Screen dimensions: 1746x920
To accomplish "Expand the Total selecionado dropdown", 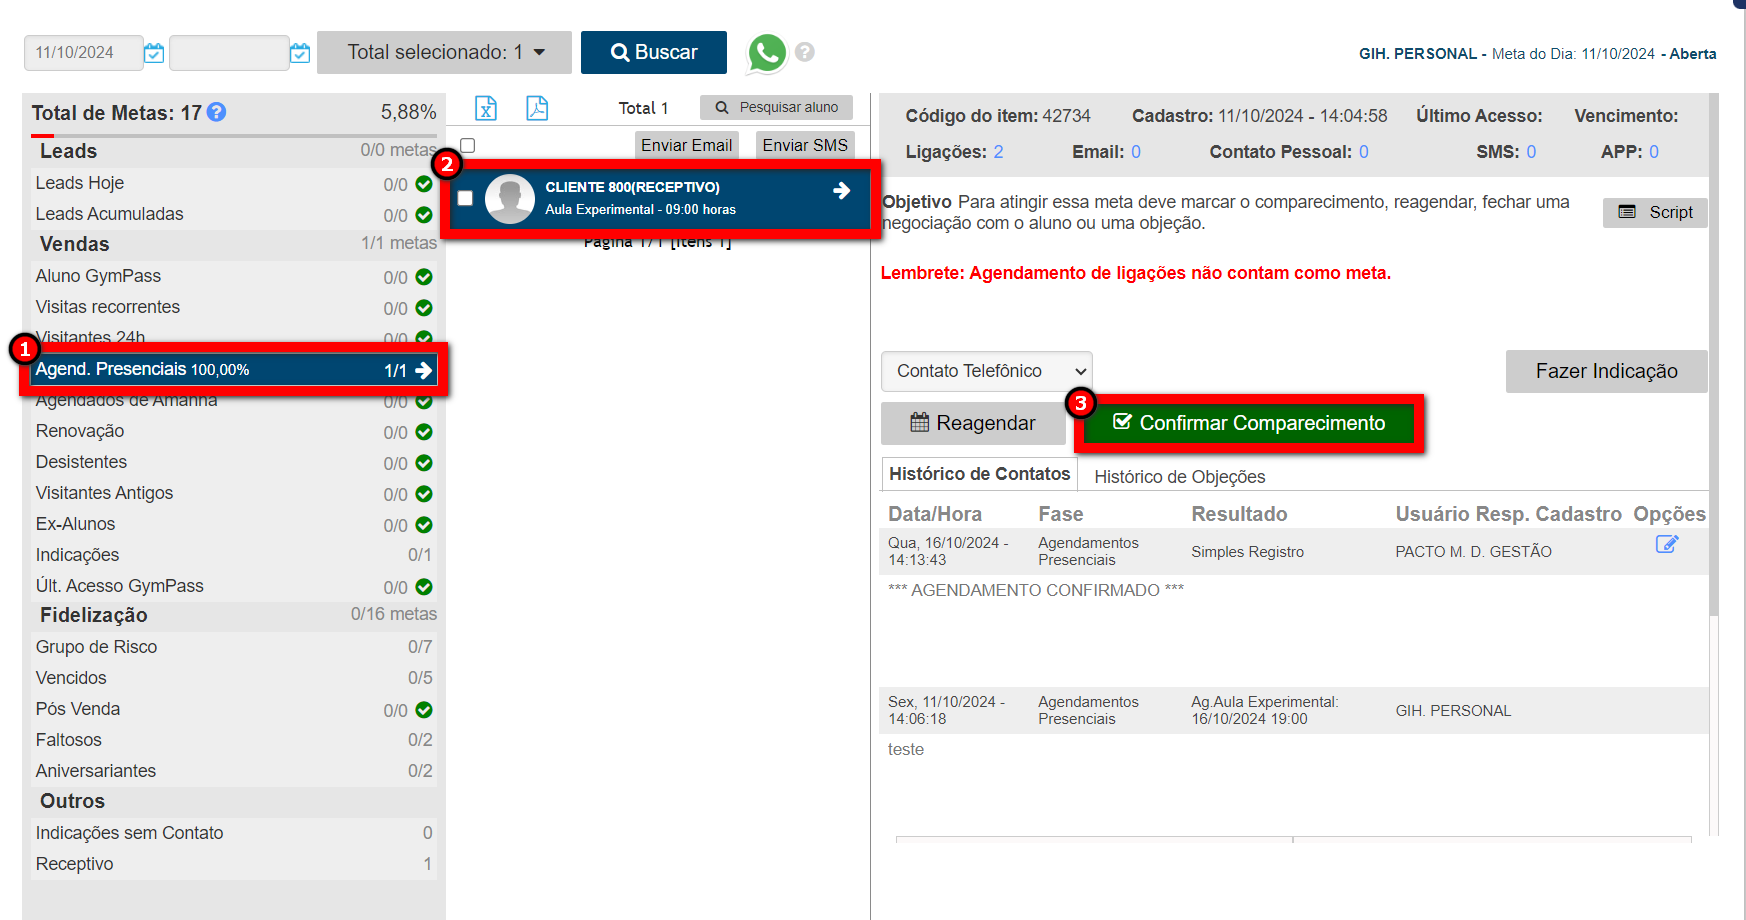I will pyautogui.click(x=444, y=52).
